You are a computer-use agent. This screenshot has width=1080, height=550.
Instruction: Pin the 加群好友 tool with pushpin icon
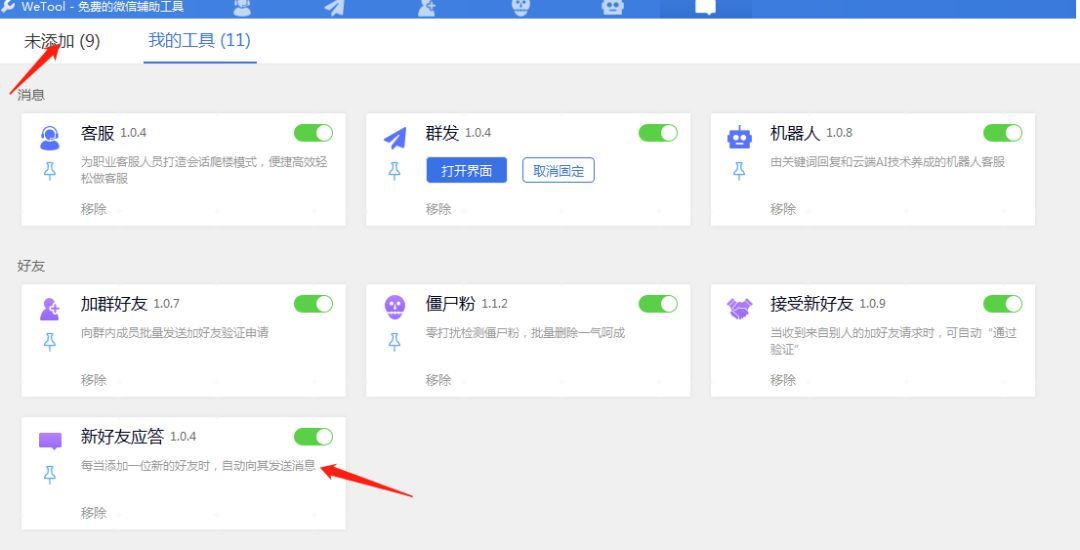(x=50, y=342)
